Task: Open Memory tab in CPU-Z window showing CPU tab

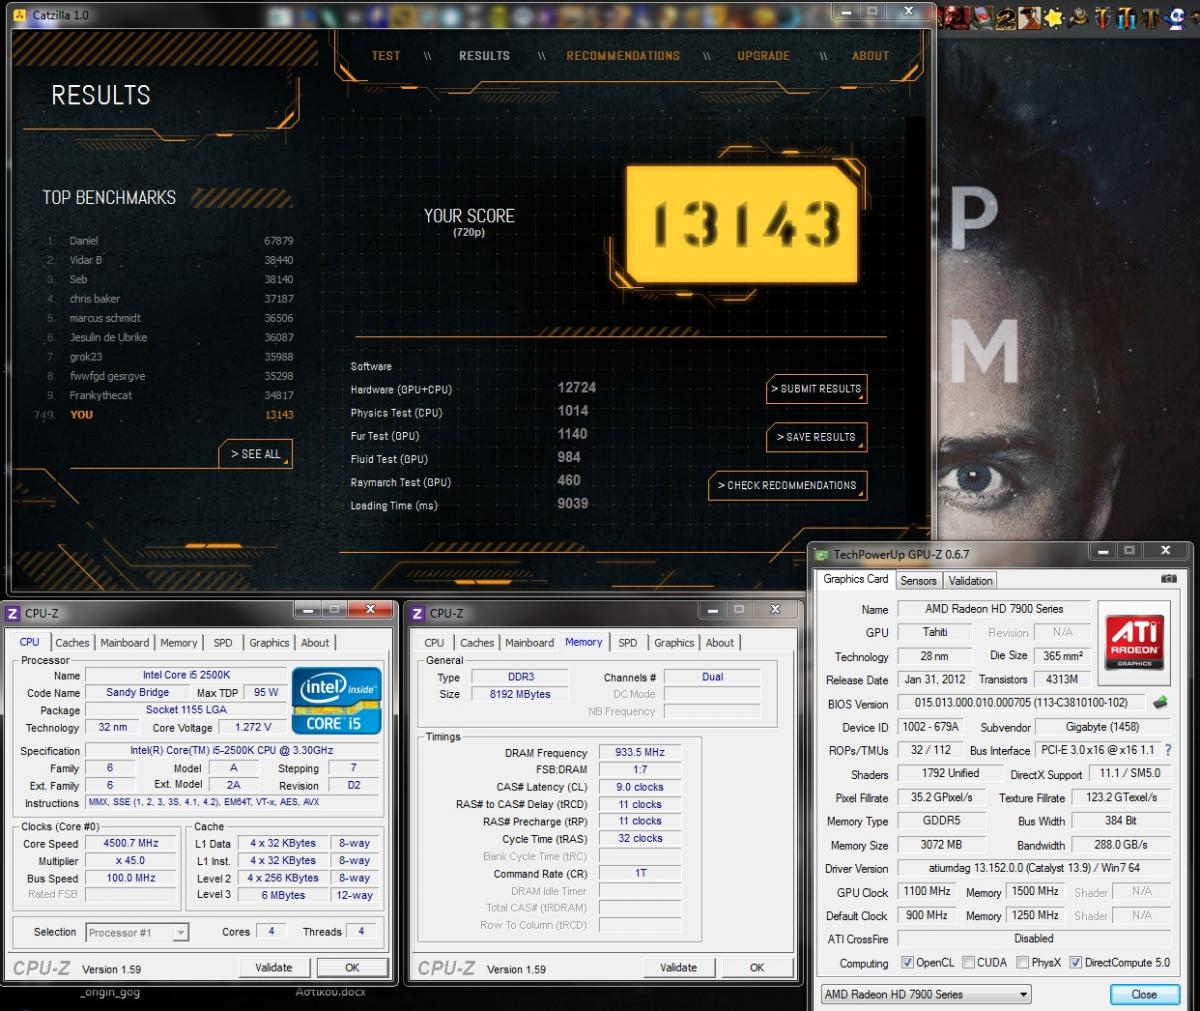Action: tap(179, 643)
